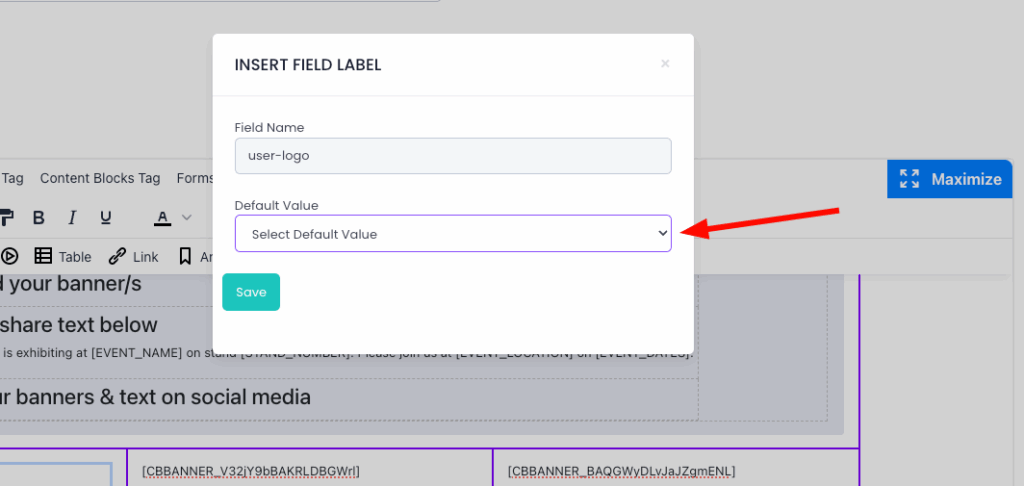Click the CBBANNER_BAQGWyDLvJaJZgmENL placeholder cell
The height and width of the screenshot is (486, 1024).
tap(621, 470)
